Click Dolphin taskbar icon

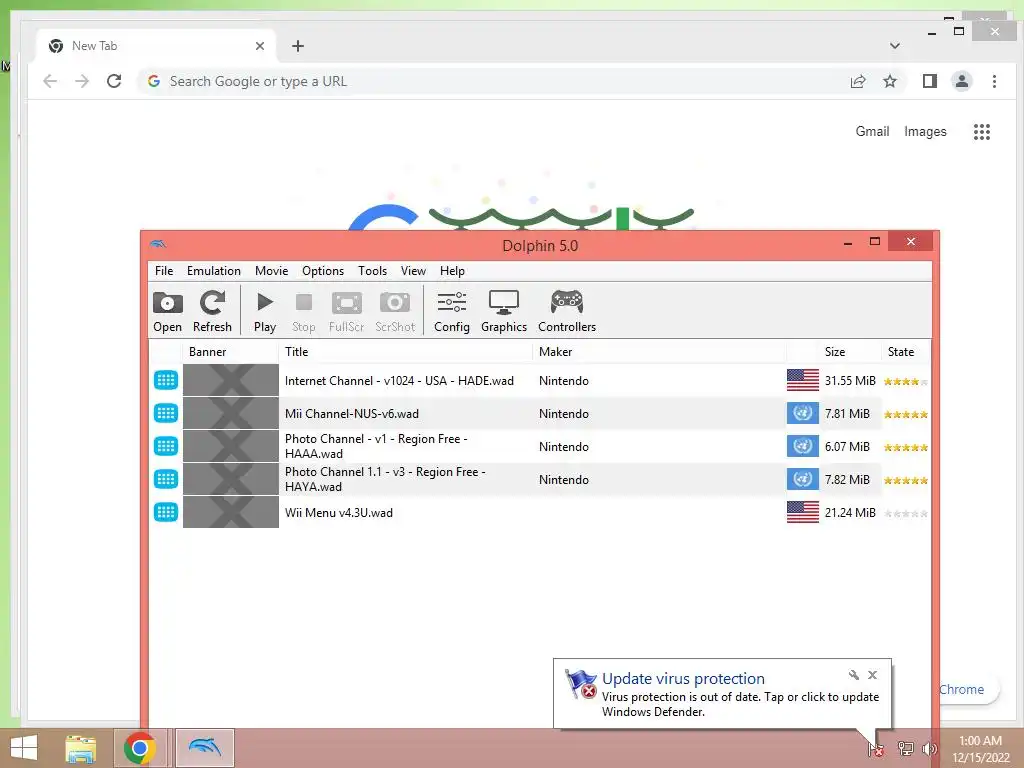204,748
